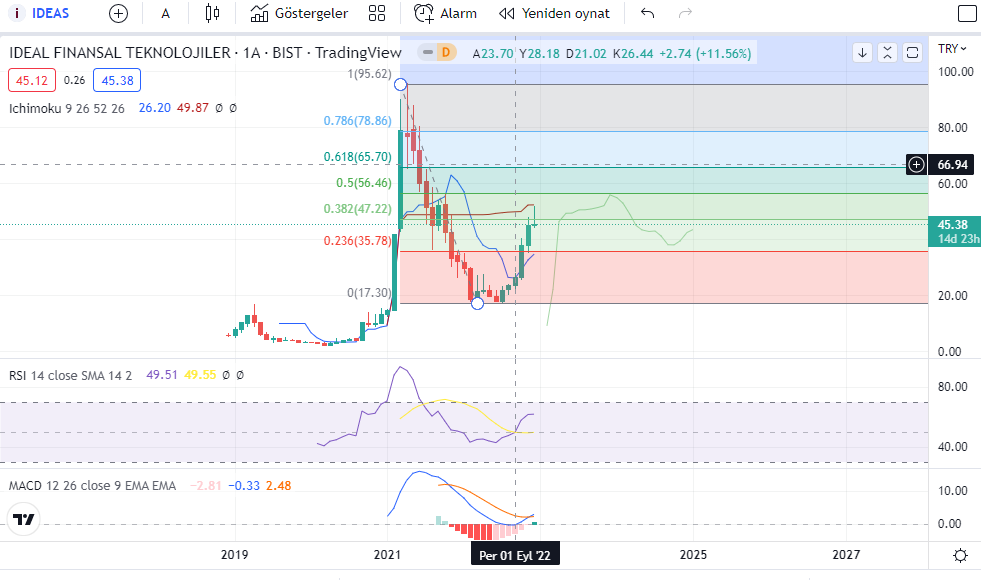Maximize the main chart pane
Viewport: 981px width, 580px height.
point(912,53)
